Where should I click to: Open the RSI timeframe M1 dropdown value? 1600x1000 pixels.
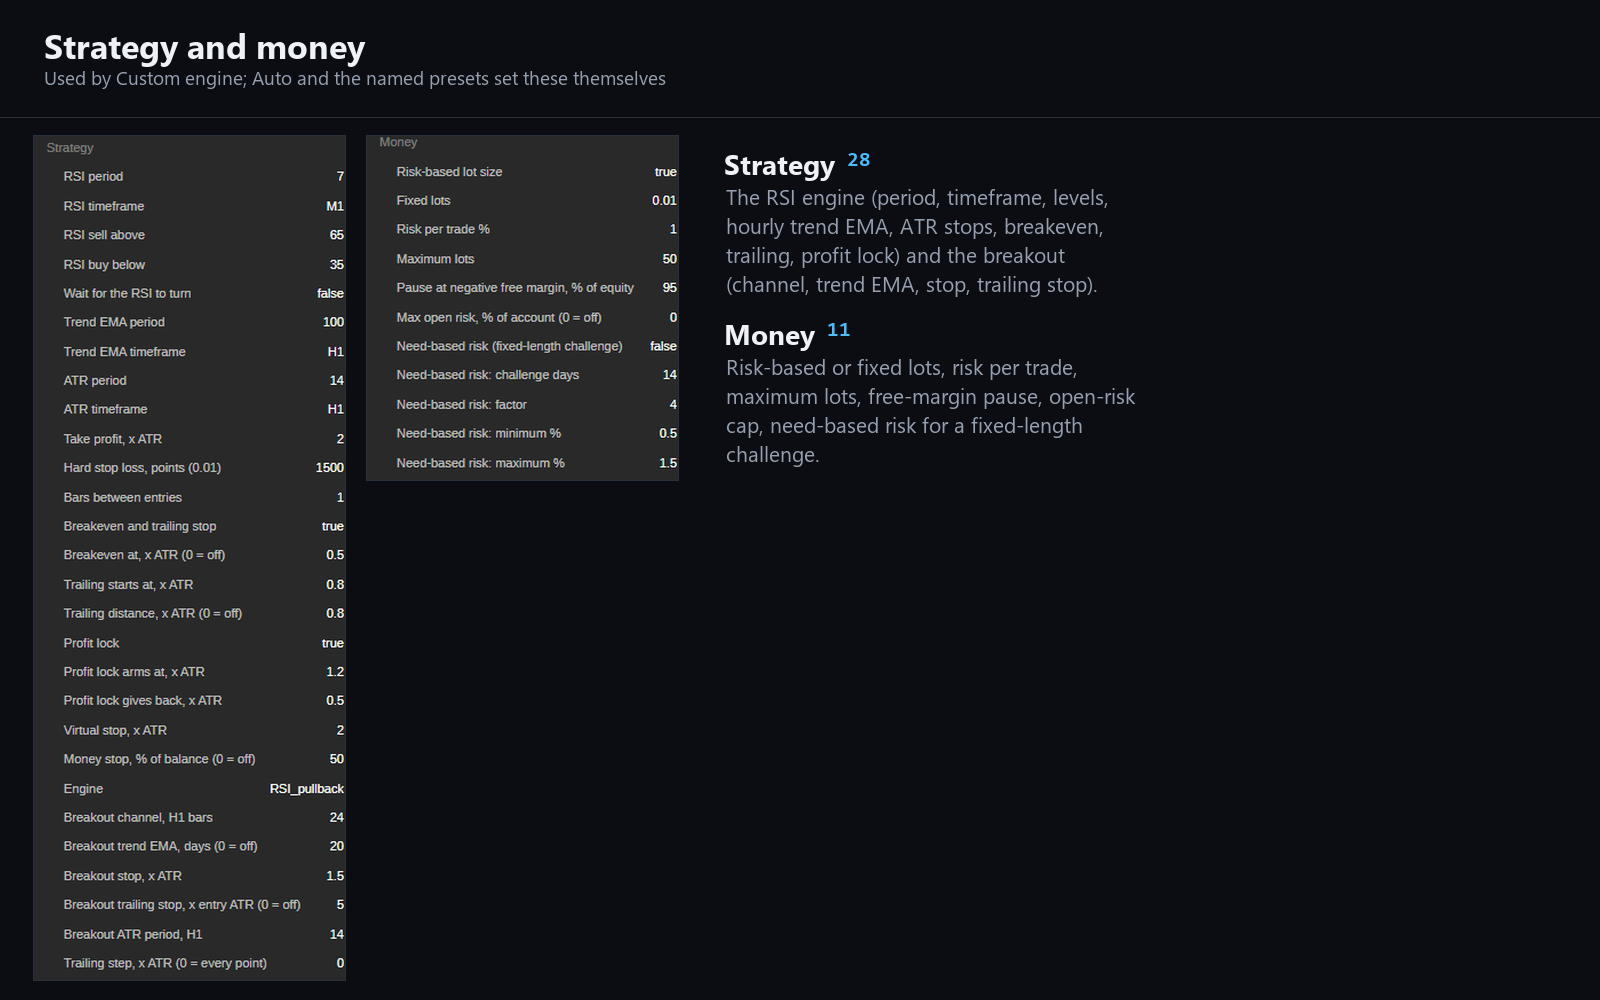tap(334, 206)
